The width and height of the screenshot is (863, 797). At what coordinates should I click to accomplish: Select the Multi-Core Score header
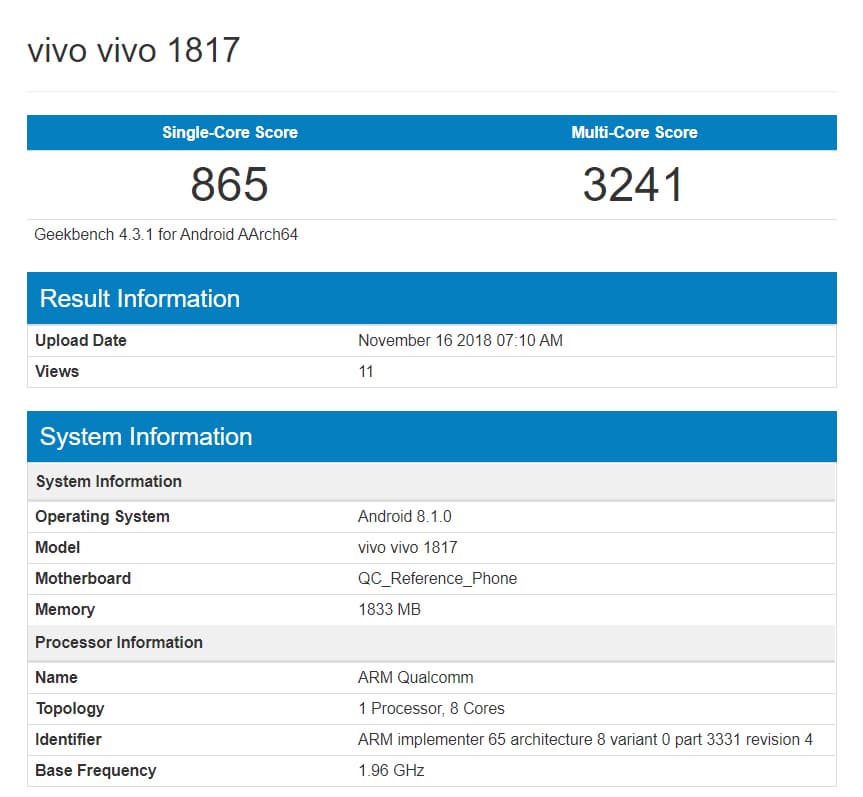(634, 132)
